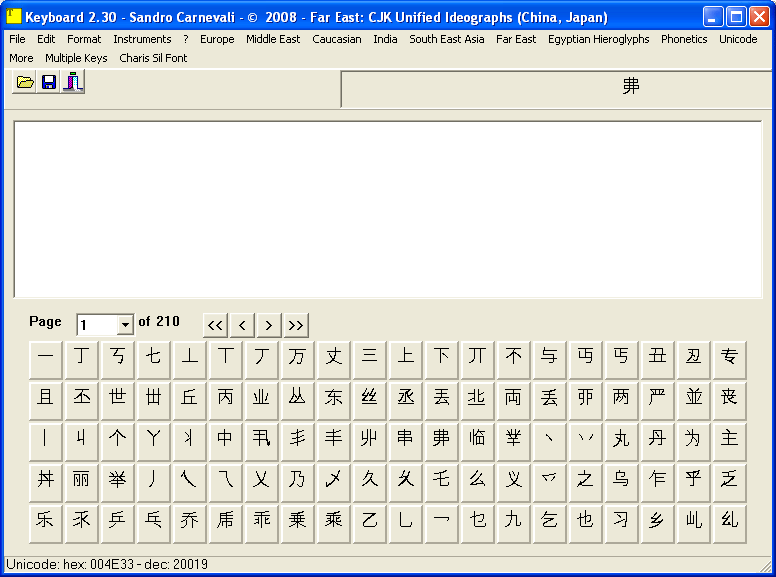Click the Save floppy disk icon
The image size is (776, 577).
[x=48, y=82]
